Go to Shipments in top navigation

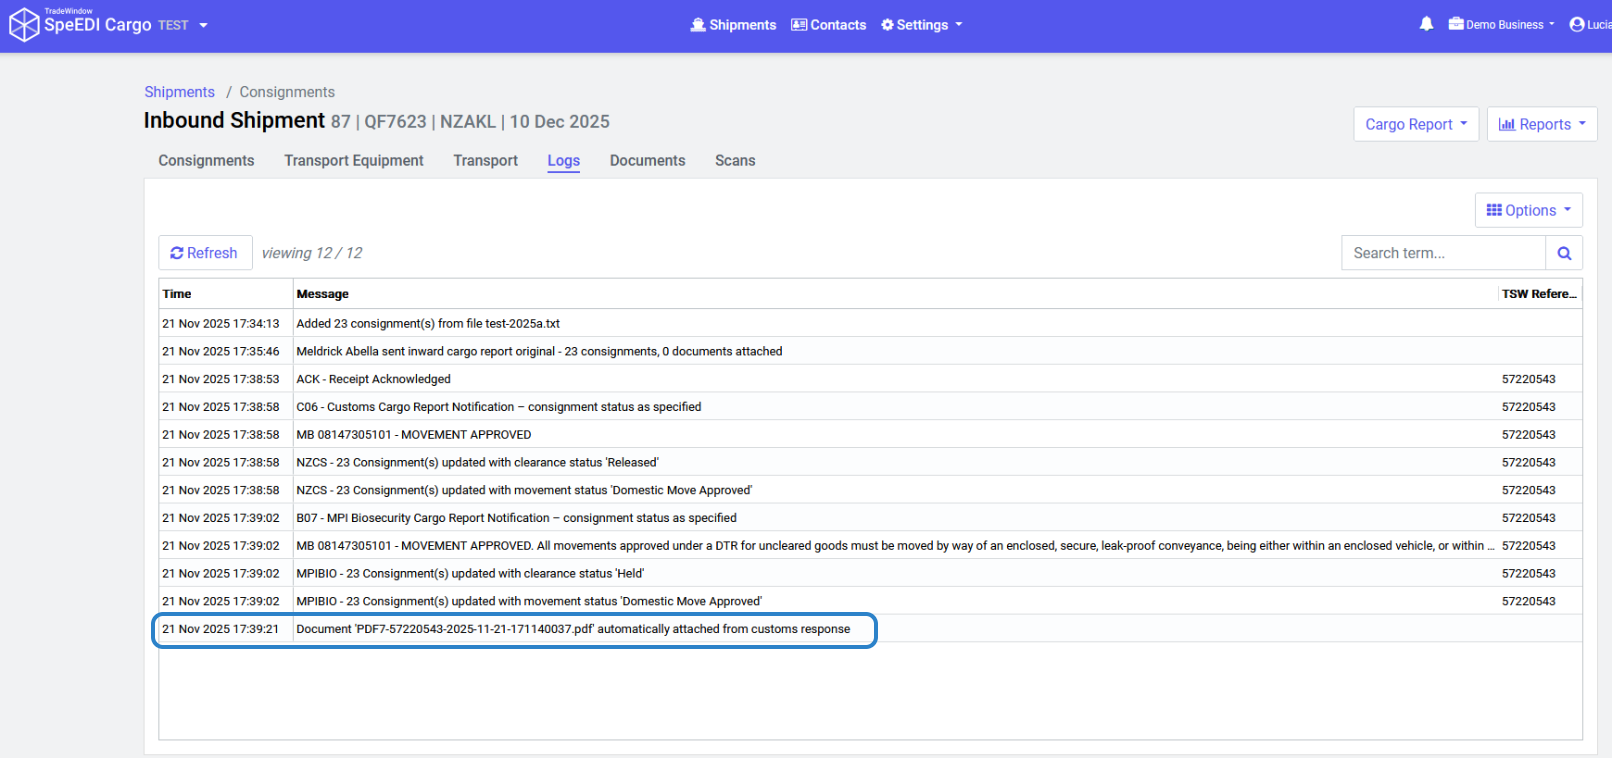point(733,25)
